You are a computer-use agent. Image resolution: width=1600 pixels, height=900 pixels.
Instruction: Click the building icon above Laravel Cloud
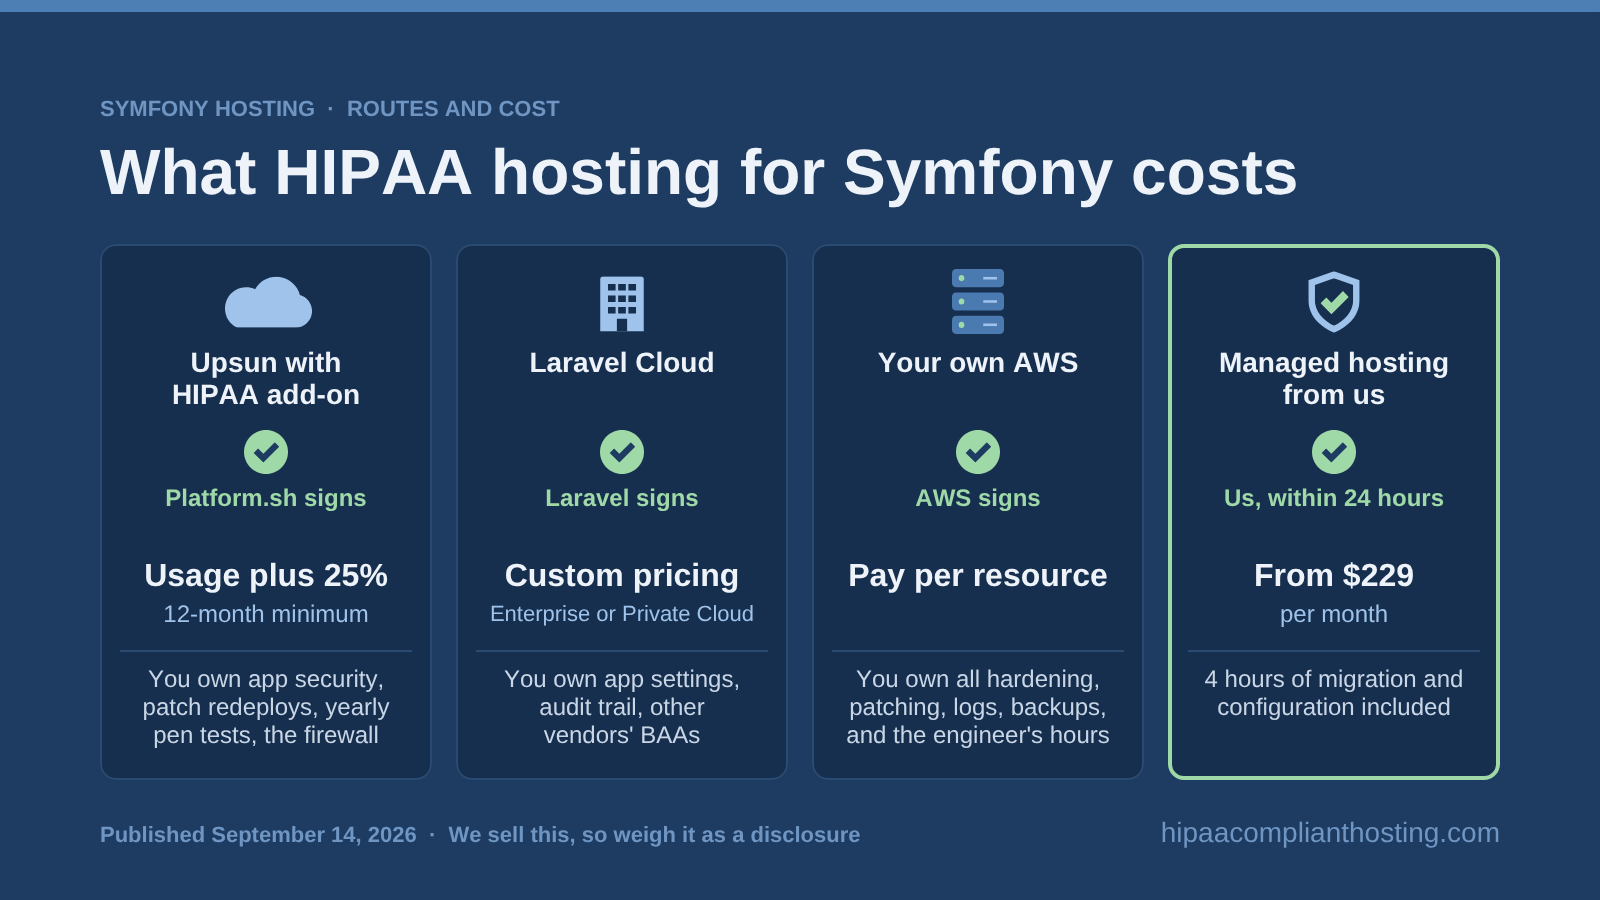(622, 303)
